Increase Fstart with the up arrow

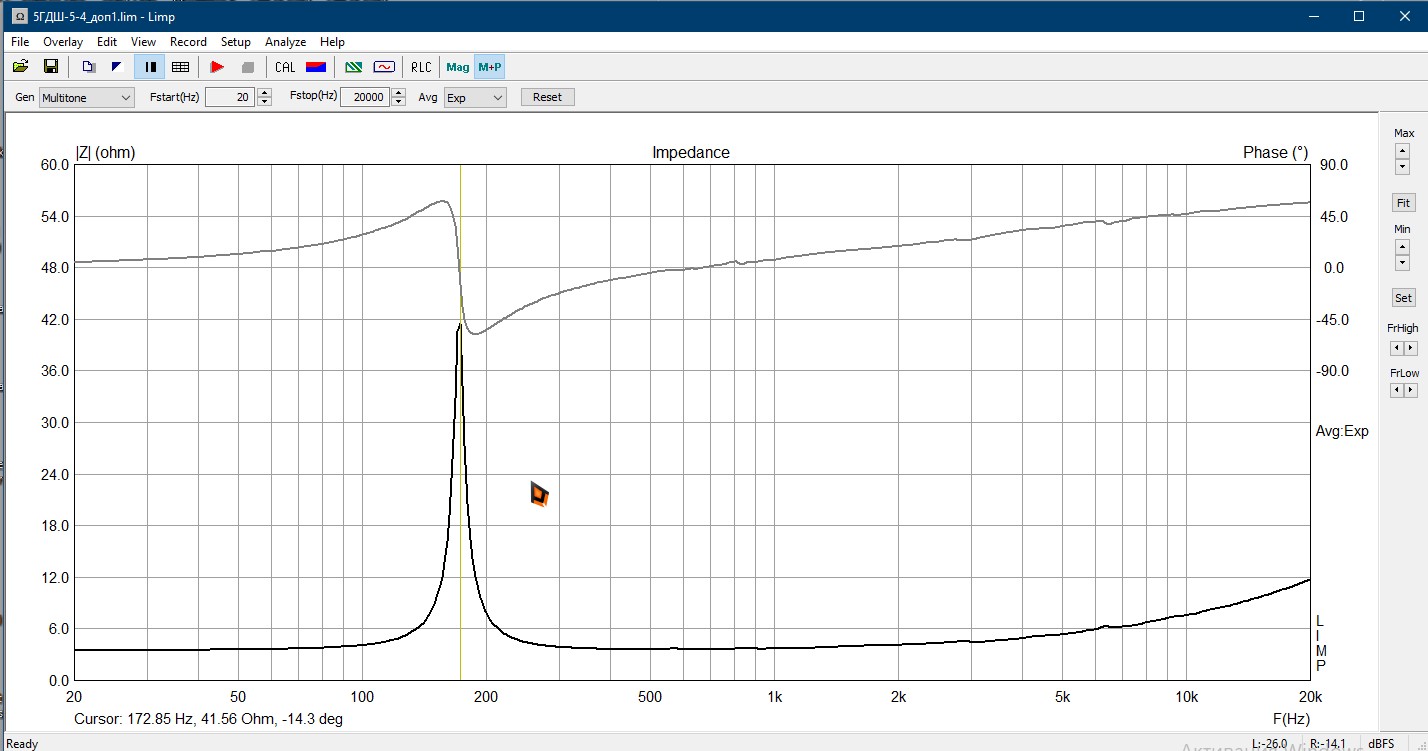[264, 93]
